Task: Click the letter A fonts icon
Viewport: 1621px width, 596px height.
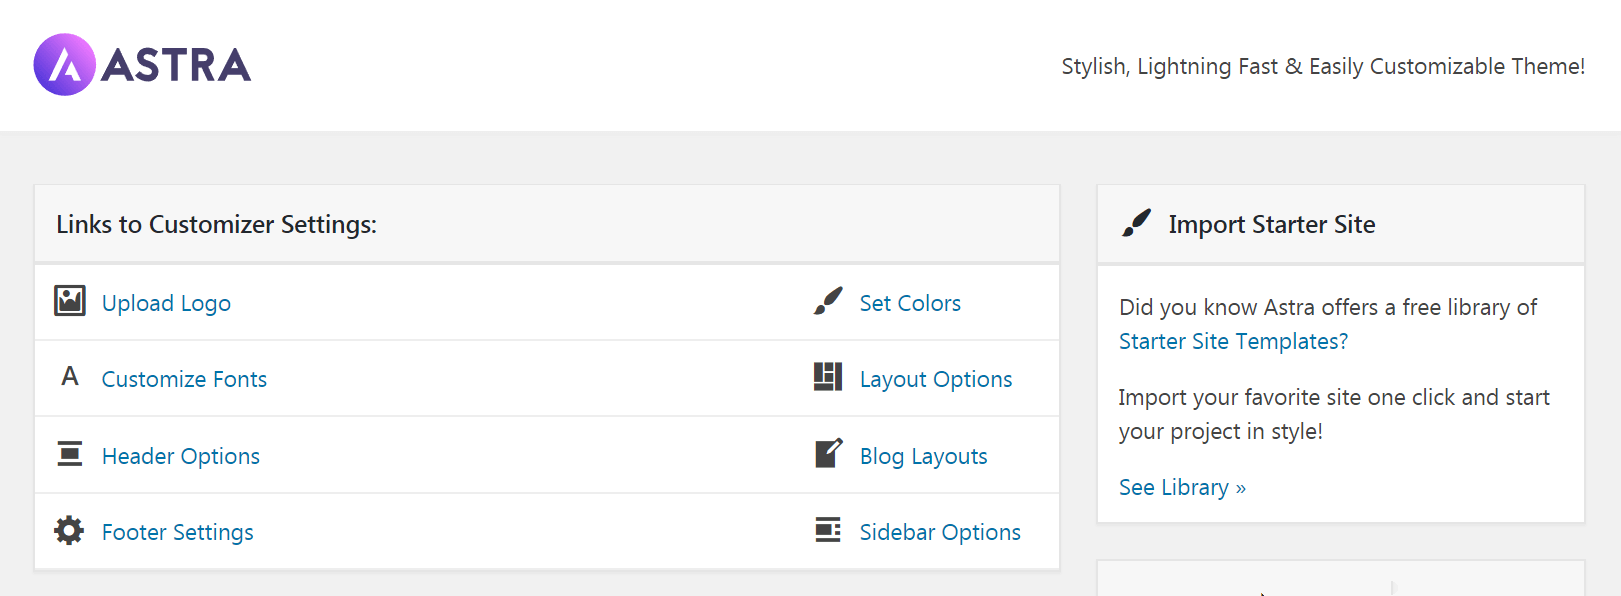Action: 69,376
